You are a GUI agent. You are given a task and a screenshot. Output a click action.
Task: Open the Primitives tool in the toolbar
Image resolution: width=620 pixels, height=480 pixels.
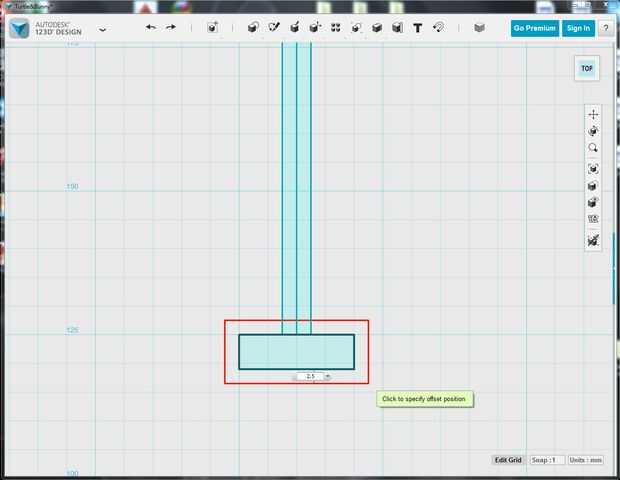(x=253, y=27)
